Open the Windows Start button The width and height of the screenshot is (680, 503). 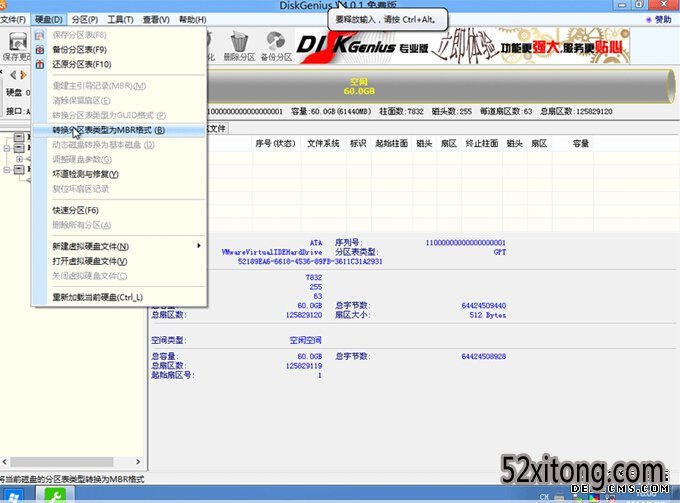tap(13, 495)
